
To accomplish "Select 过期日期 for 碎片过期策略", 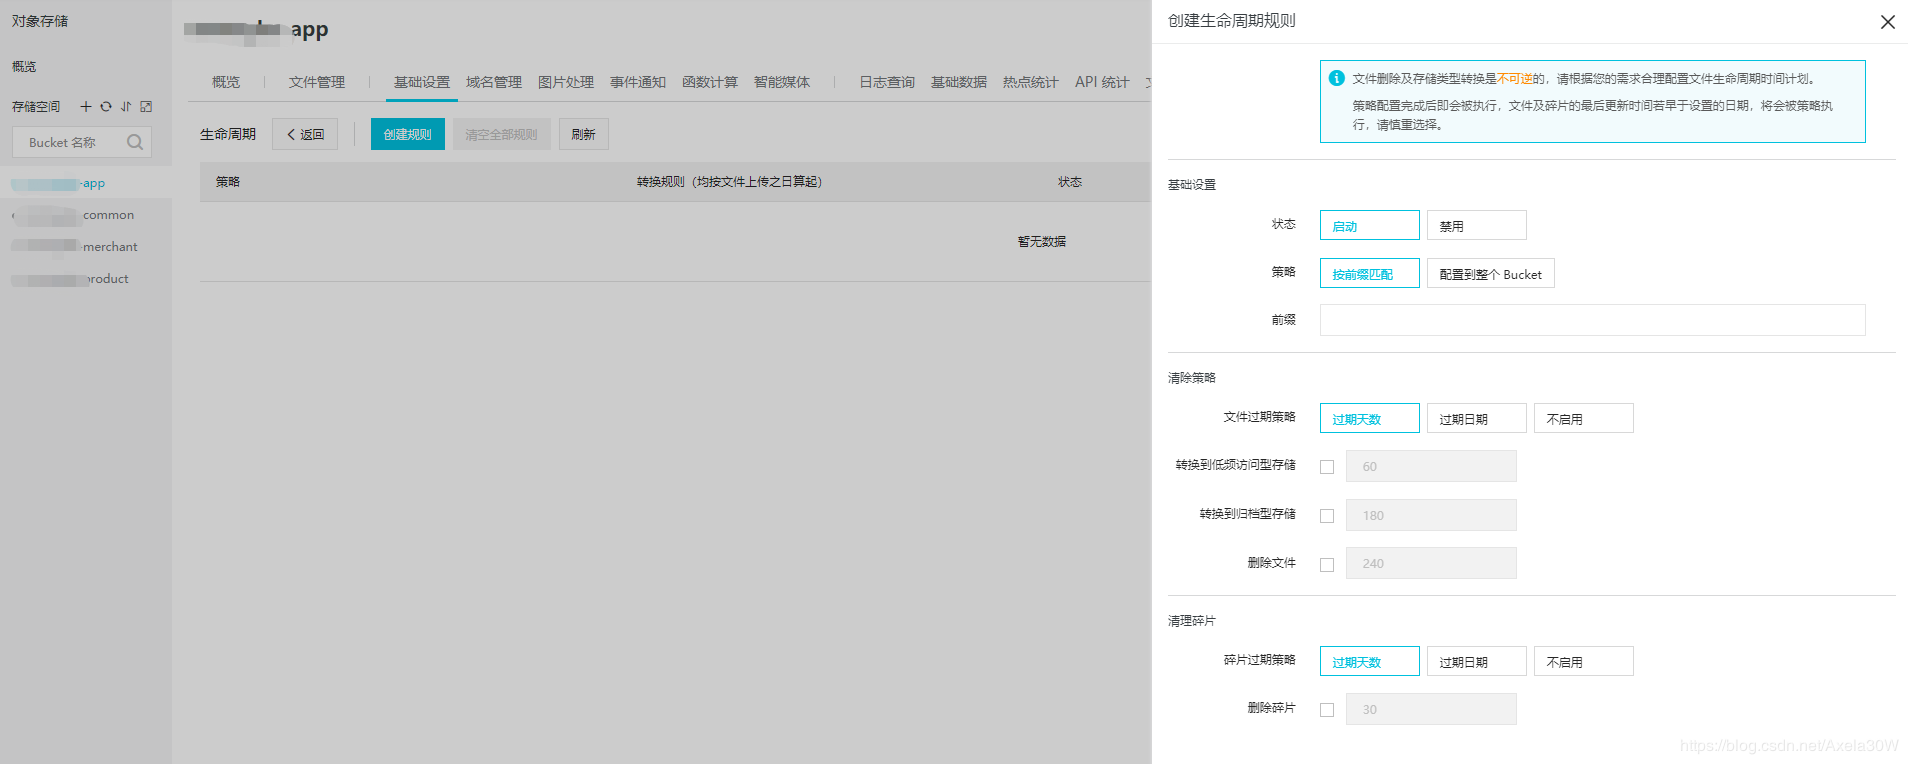I will coord(1476,661).
